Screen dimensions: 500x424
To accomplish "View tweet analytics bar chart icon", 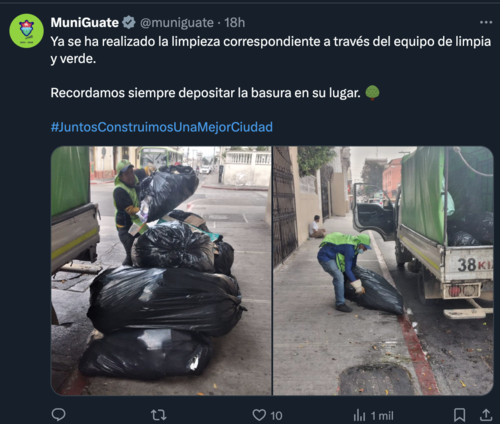I will pyautogui.click(x=359, y=416).
